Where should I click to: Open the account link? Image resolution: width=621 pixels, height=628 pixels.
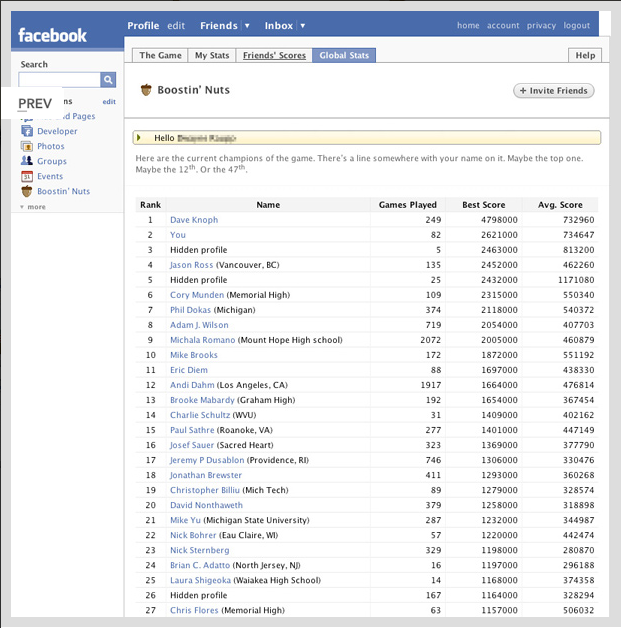(x=503, y=25)
